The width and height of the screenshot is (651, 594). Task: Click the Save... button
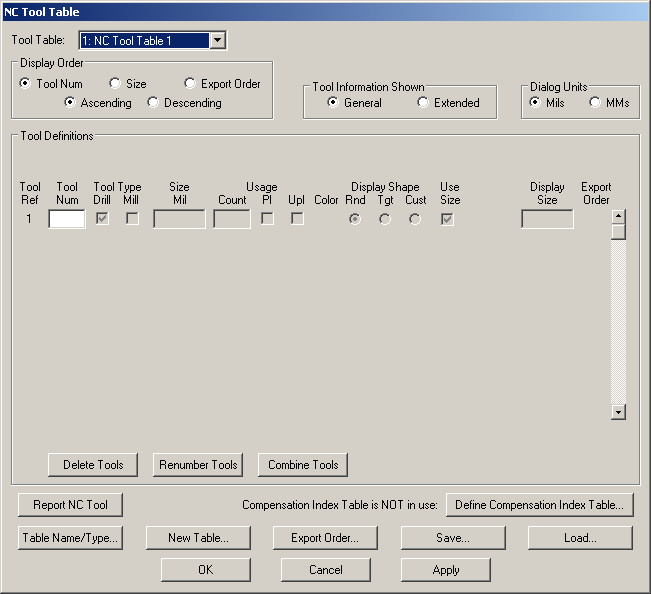point(453,538)
